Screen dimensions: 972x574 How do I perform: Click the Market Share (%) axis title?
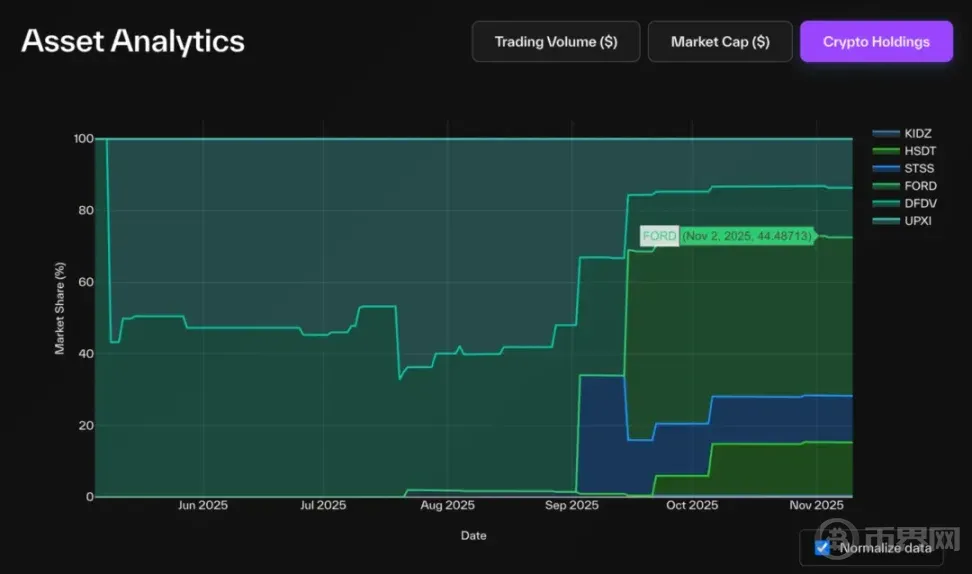pos(60,309)
